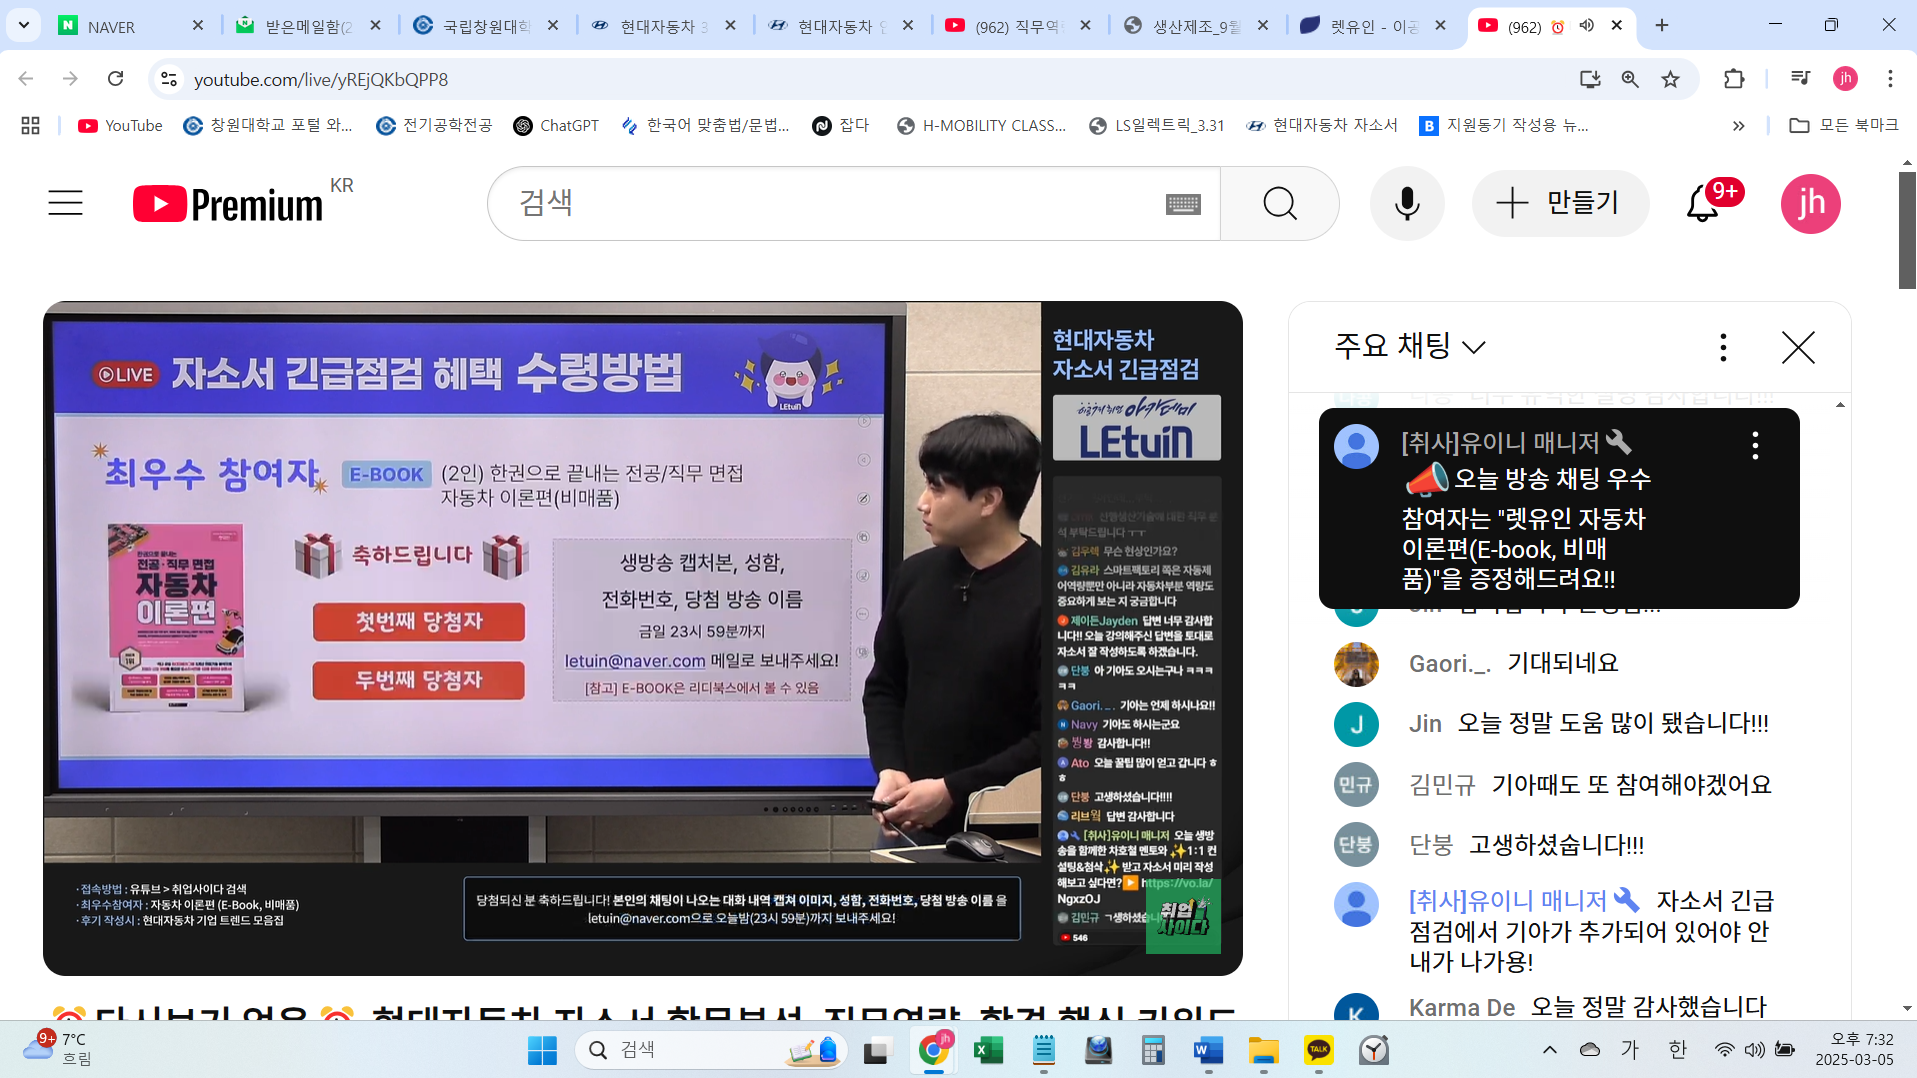Open the 만들기 create menu
The image size is (1917, 1078).
point(1560,203)
